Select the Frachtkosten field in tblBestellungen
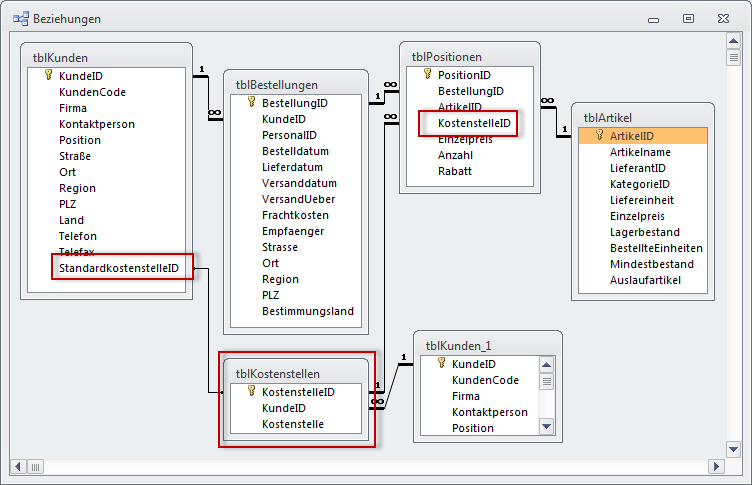This screenshot has height=485, width=752. tap(295, 215)
